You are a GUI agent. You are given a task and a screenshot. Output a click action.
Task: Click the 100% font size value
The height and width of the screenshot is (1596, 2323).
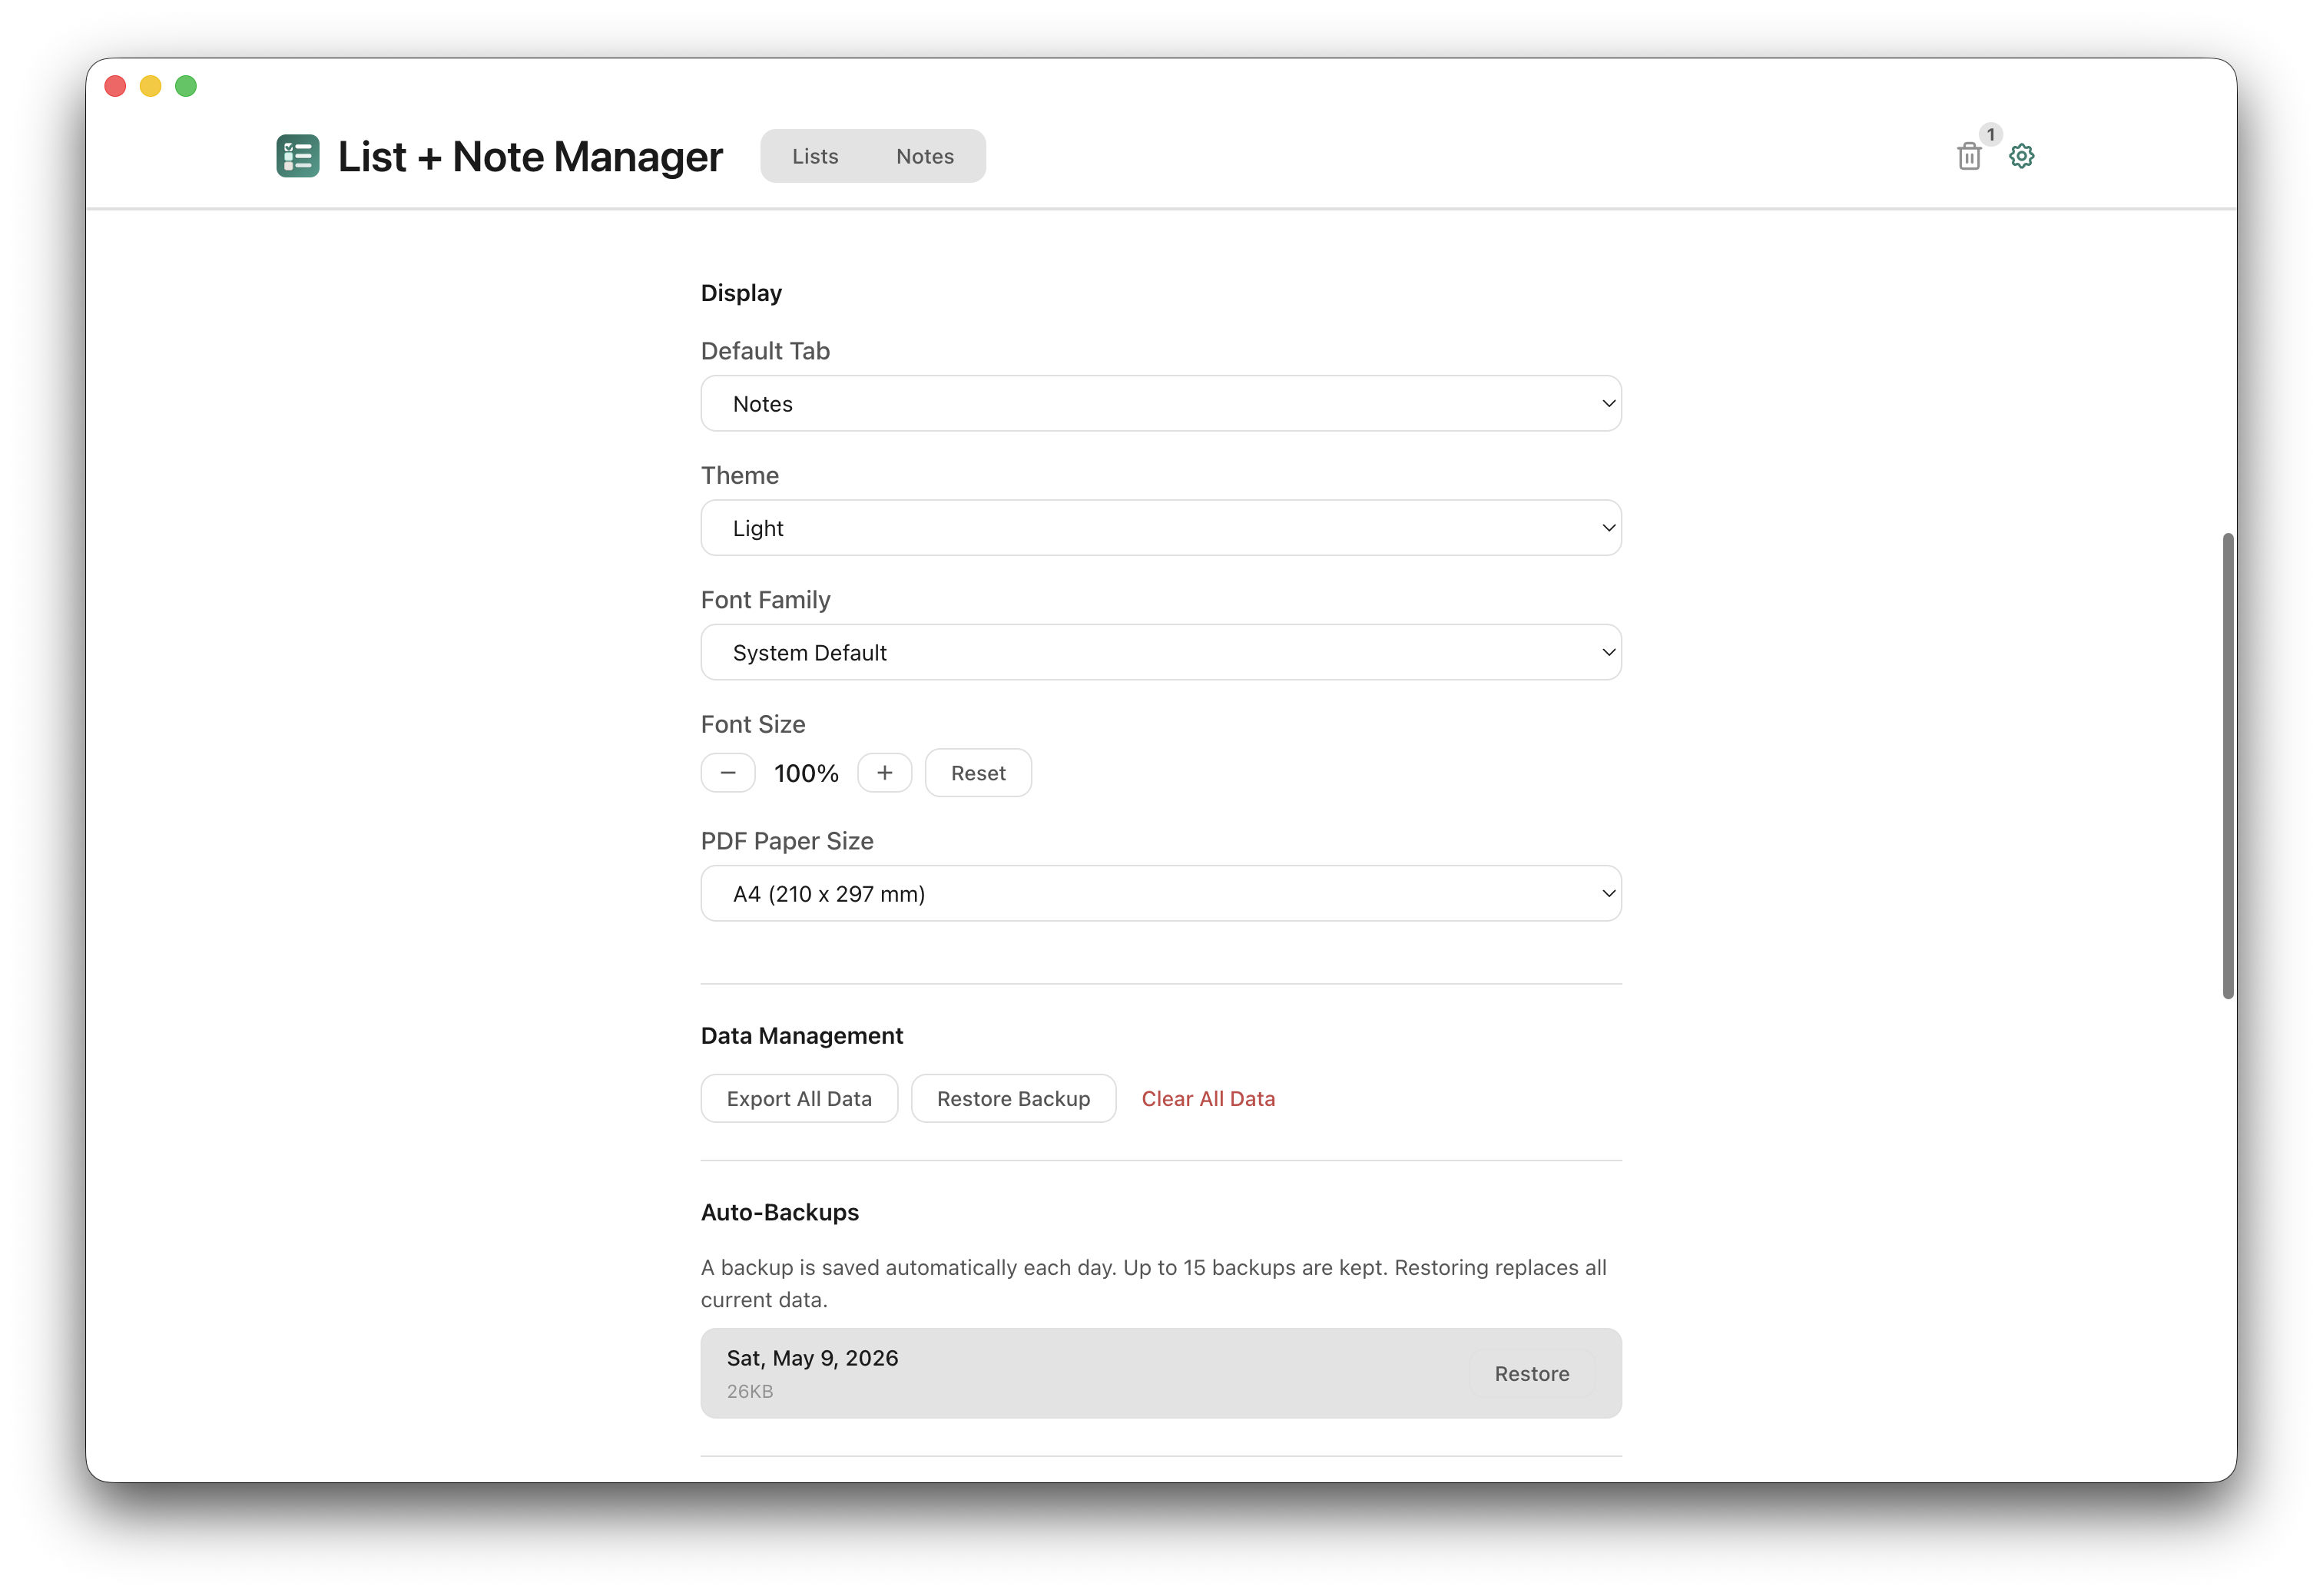(x=806, y=773)
